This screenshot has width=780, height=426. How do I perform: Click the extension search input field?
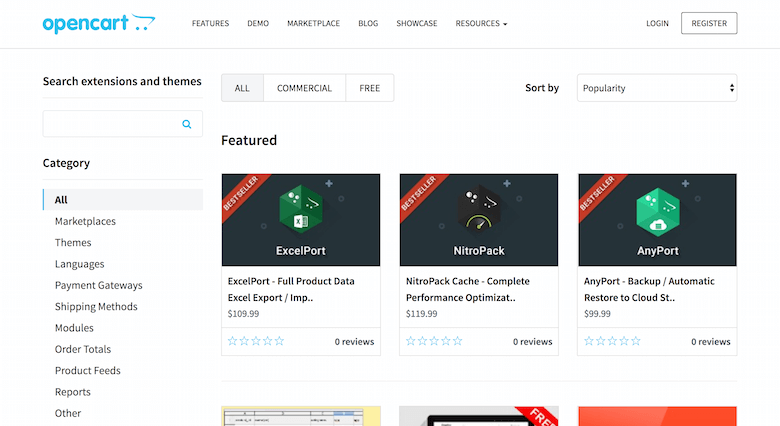pyautogui.click(x=110, y=124)
